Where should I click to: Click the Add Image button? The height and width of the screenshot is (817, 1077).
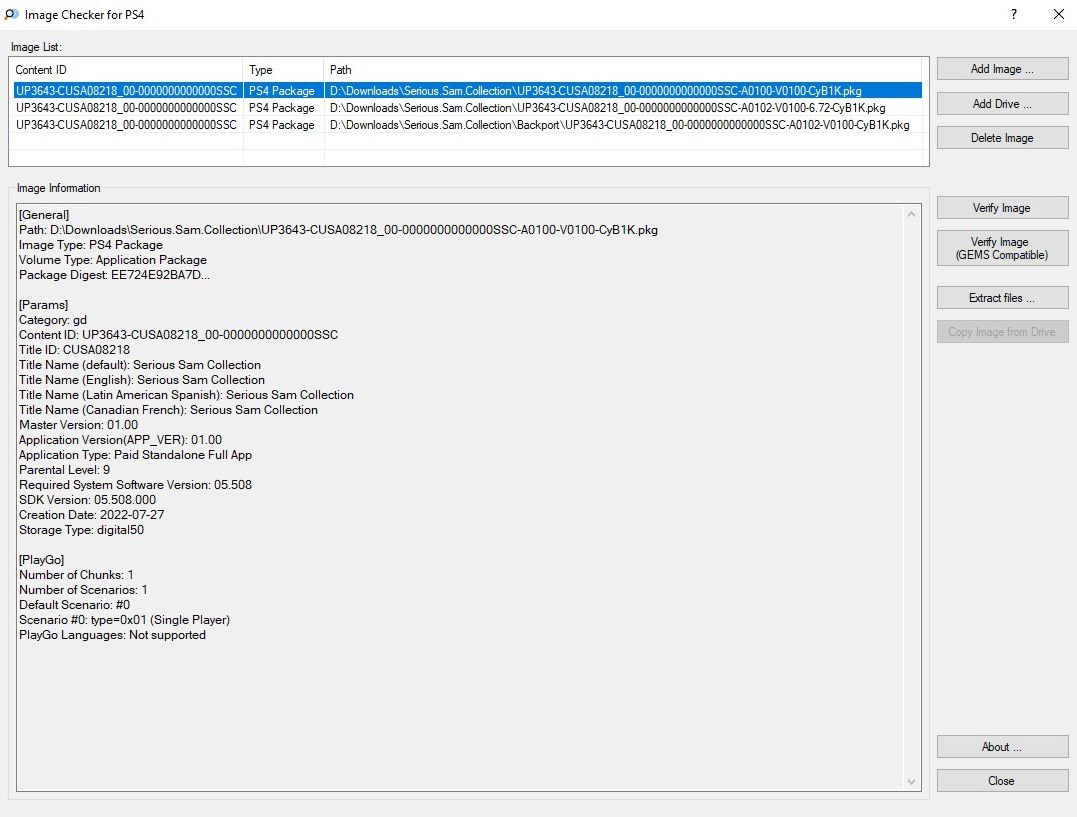pos(1002,69)
